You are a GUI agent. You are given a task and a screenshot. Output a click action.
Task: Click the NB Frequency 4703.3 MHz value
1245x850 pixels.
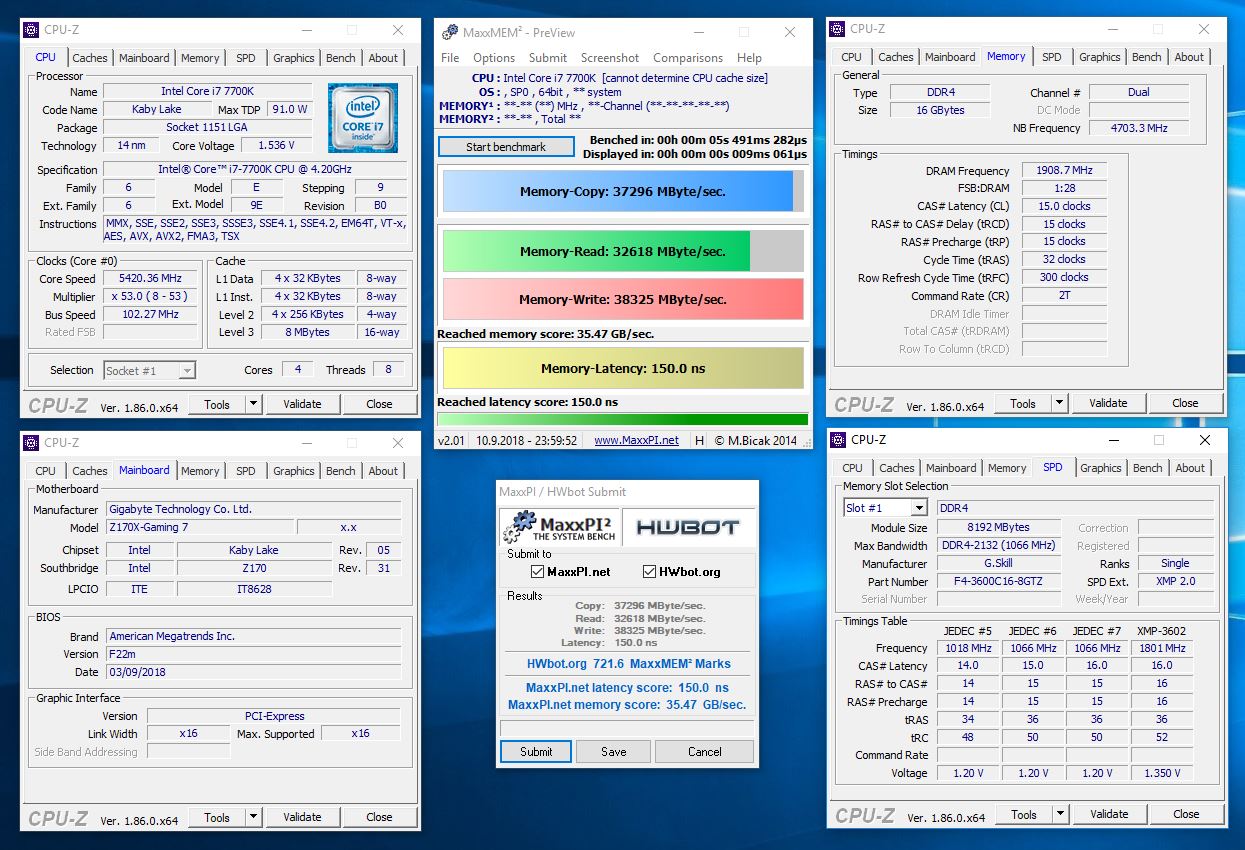coord(1139,128)
